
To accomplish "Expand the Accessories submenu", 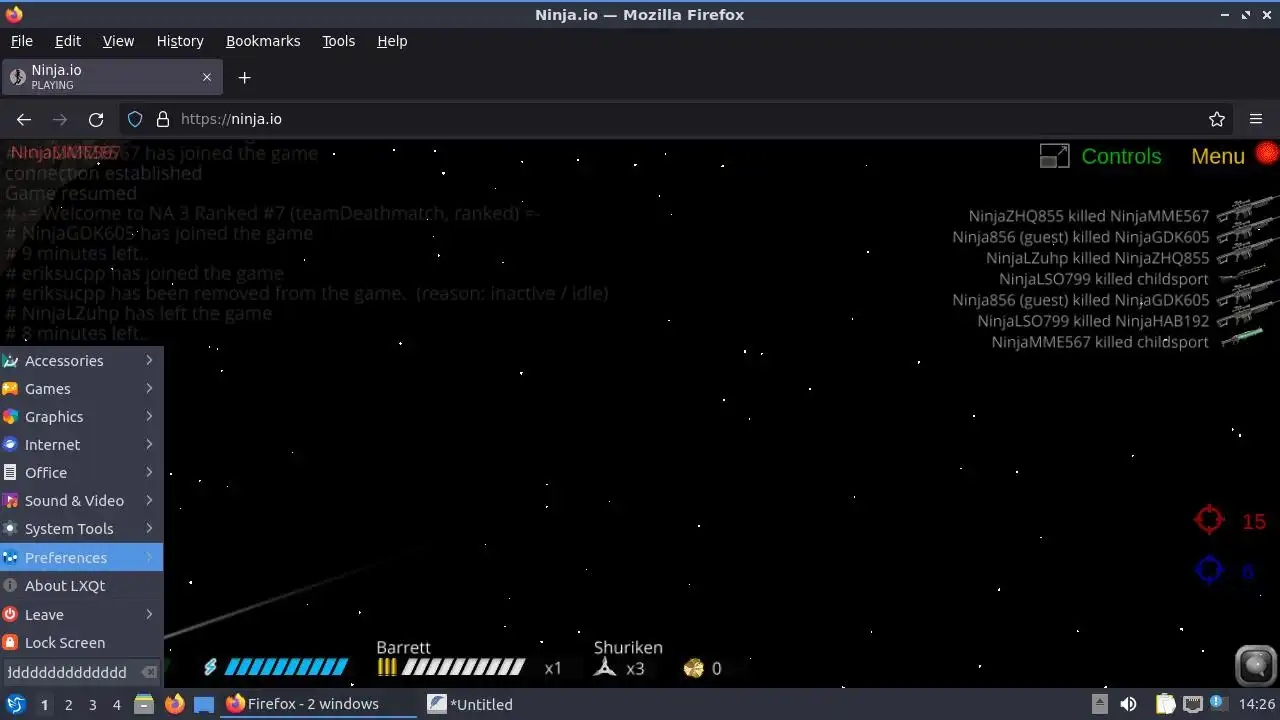I will (81, 360).
